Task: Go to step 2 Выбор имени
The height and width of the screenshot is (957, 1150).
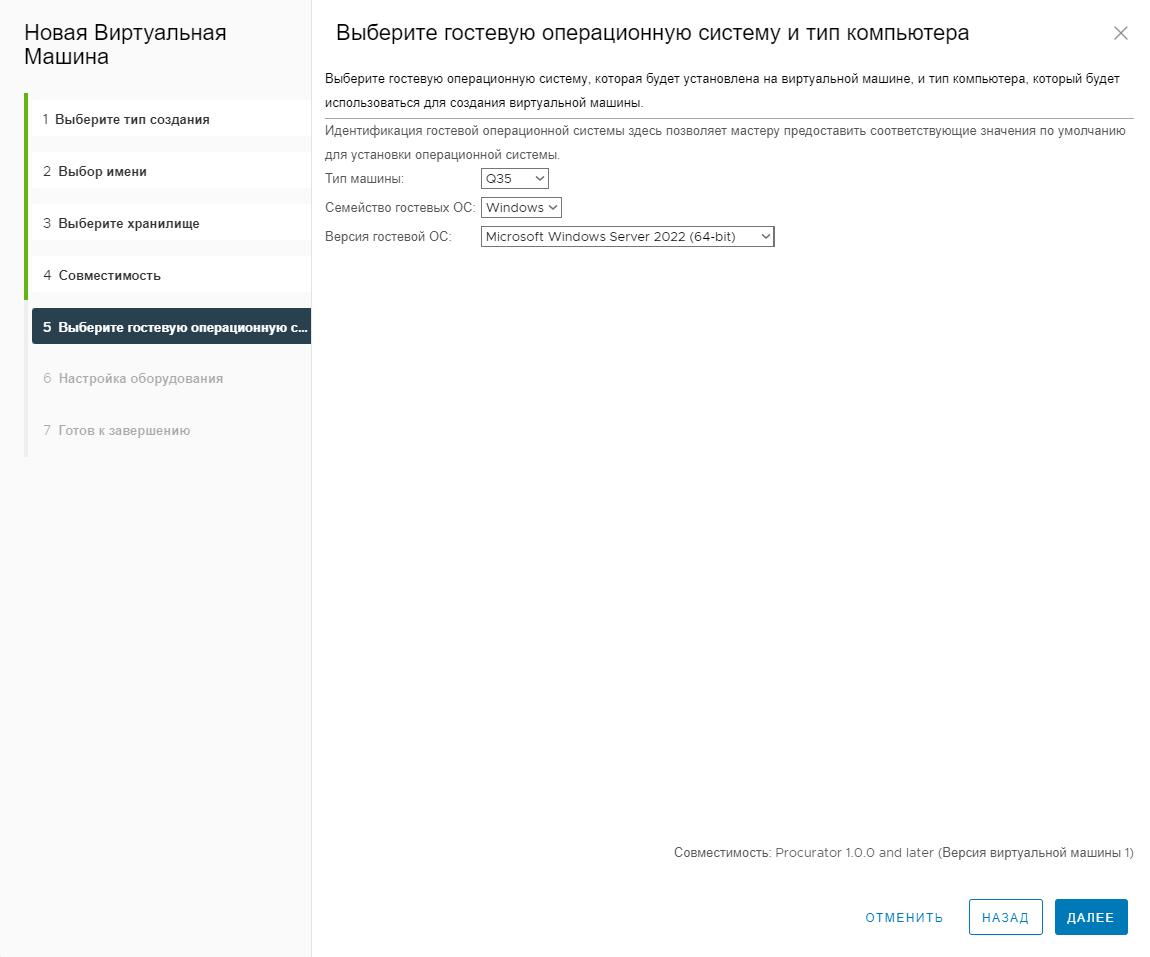Action: point(171,171)
